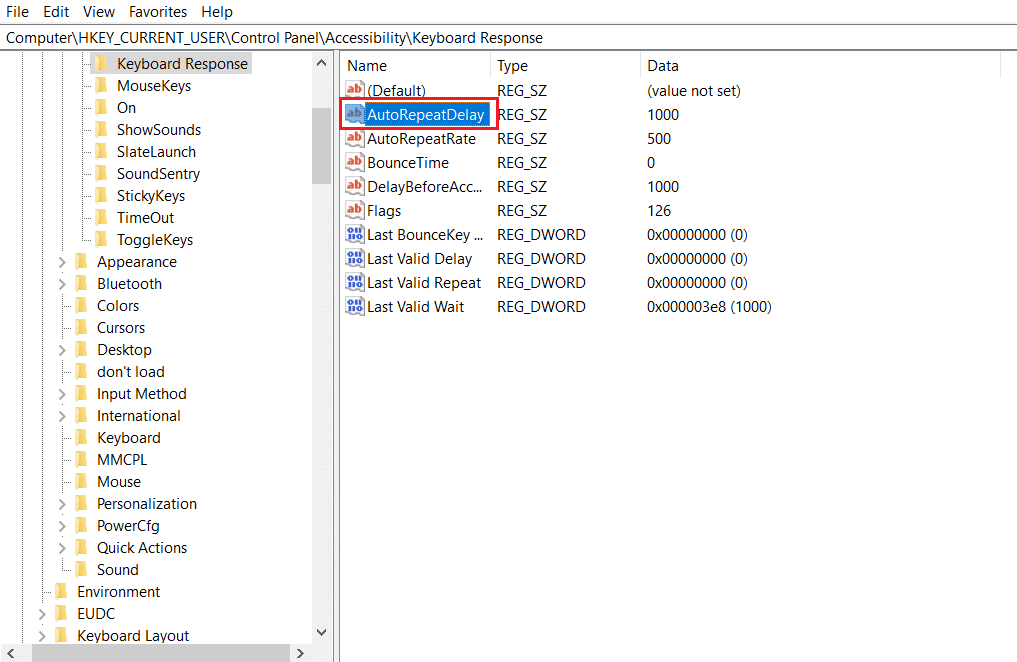Screen dimensions: 1017x662
Task: Click the Colors folder icon
Action: (82, 305)
